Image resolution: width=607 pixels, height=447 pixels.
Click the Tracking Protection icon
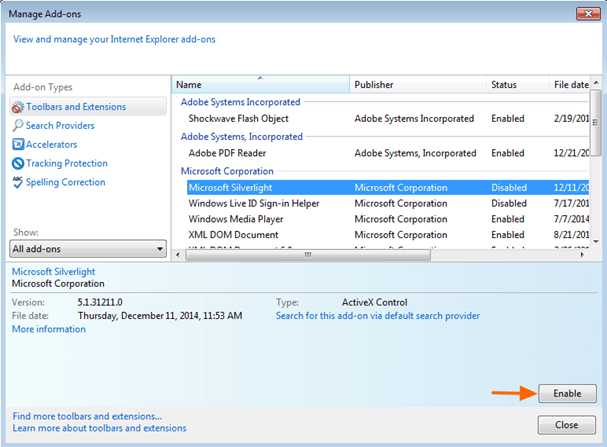pyautogui.click(x=18, y=163)
